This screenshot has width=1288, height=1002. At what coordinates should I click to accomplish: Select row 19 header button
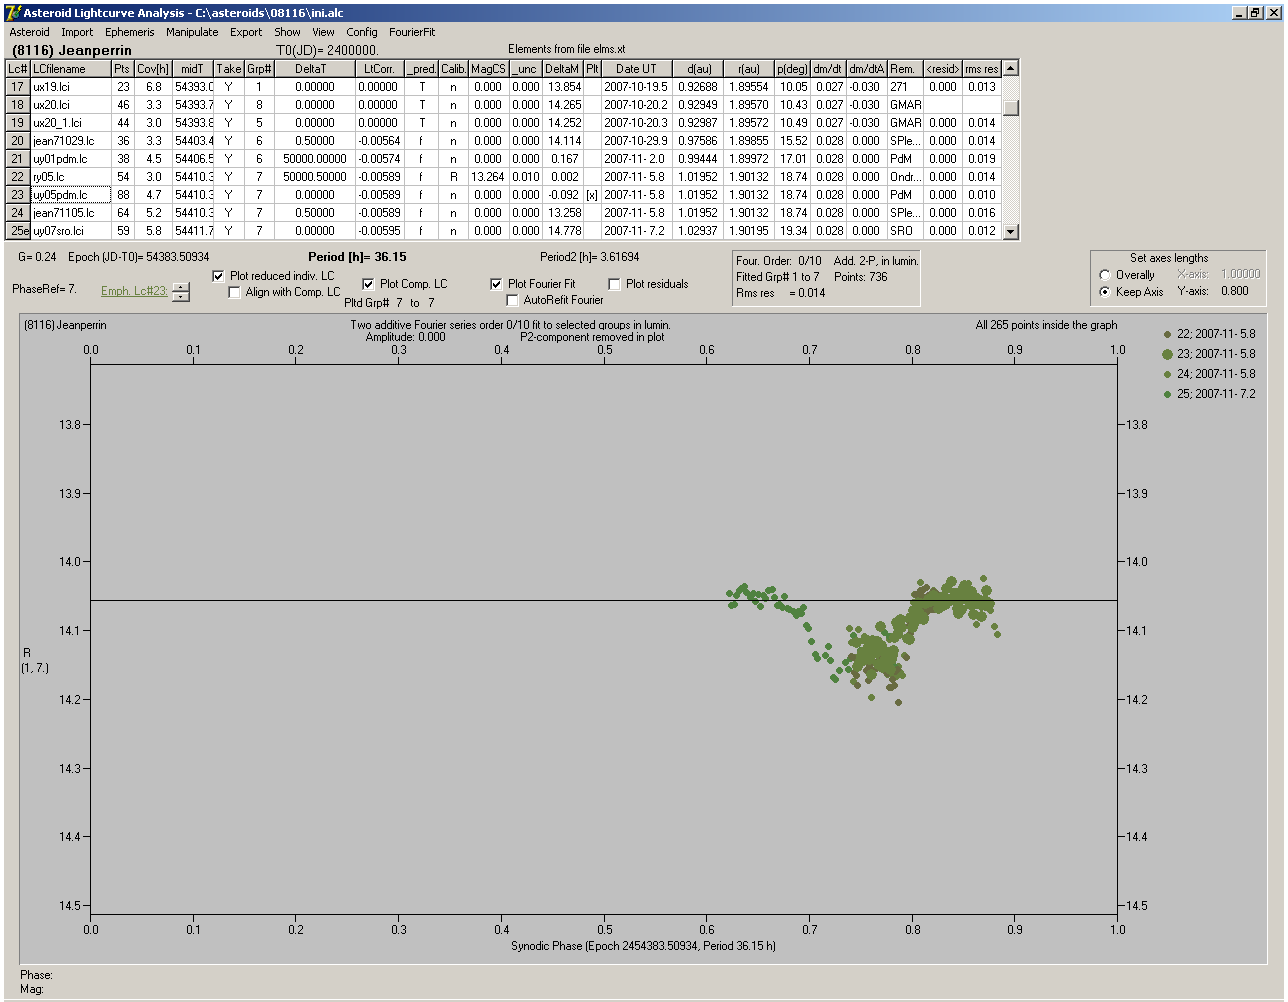coord(18,123)
